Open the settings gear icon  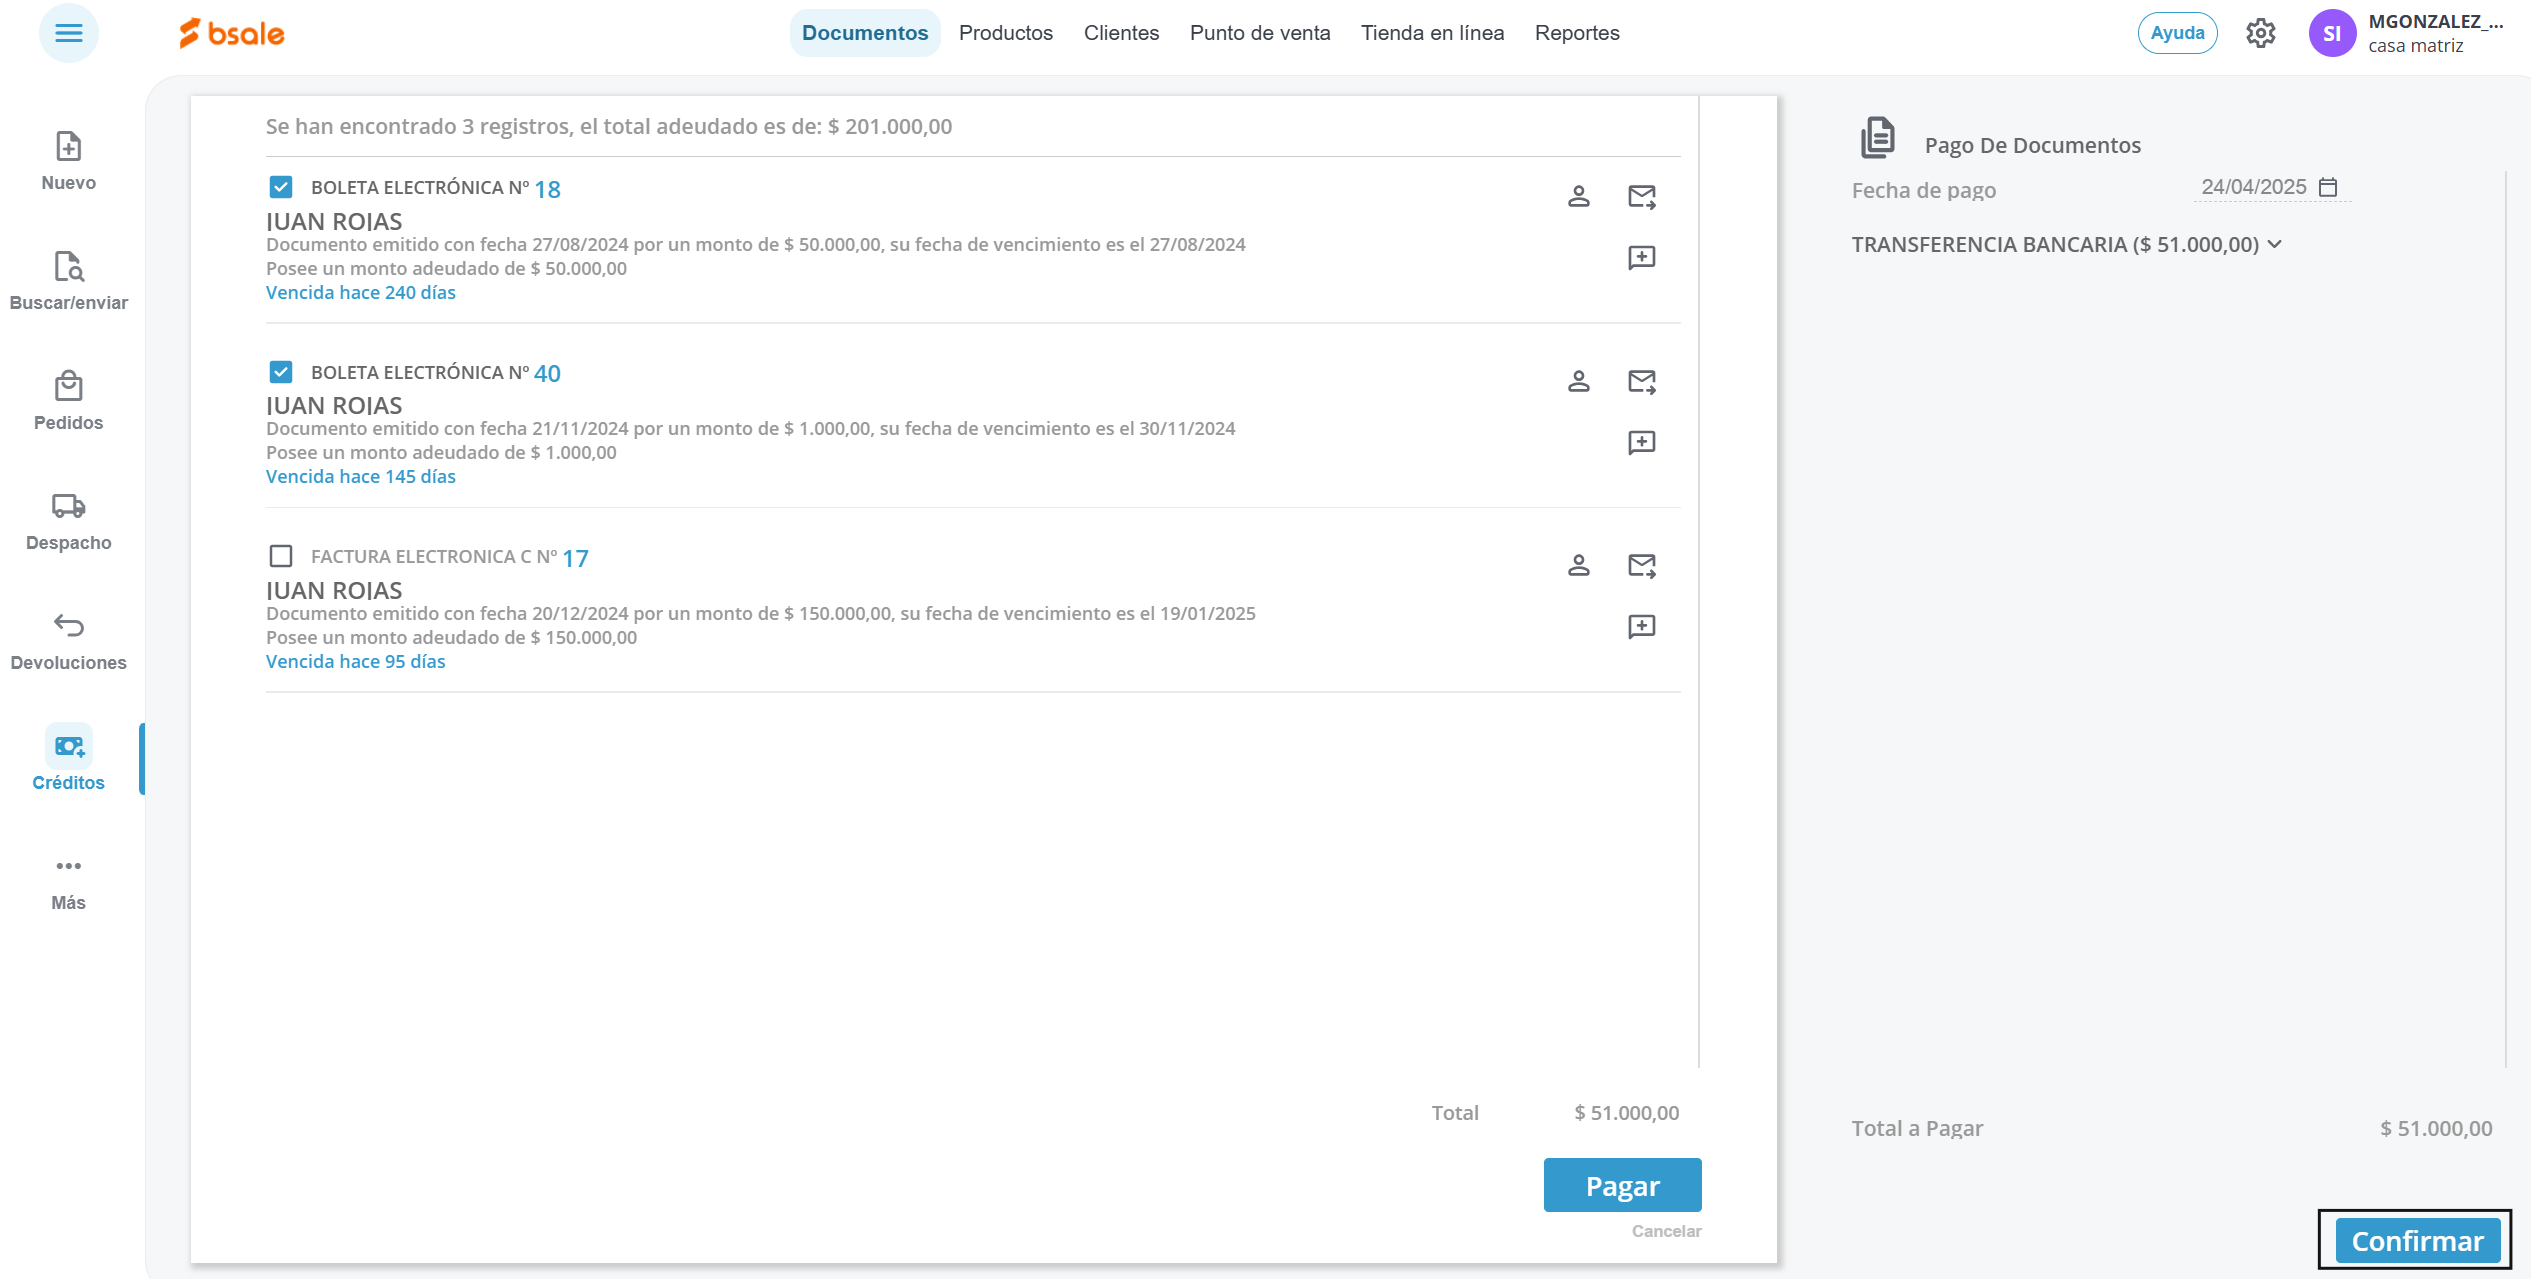tap(2260, 33)
